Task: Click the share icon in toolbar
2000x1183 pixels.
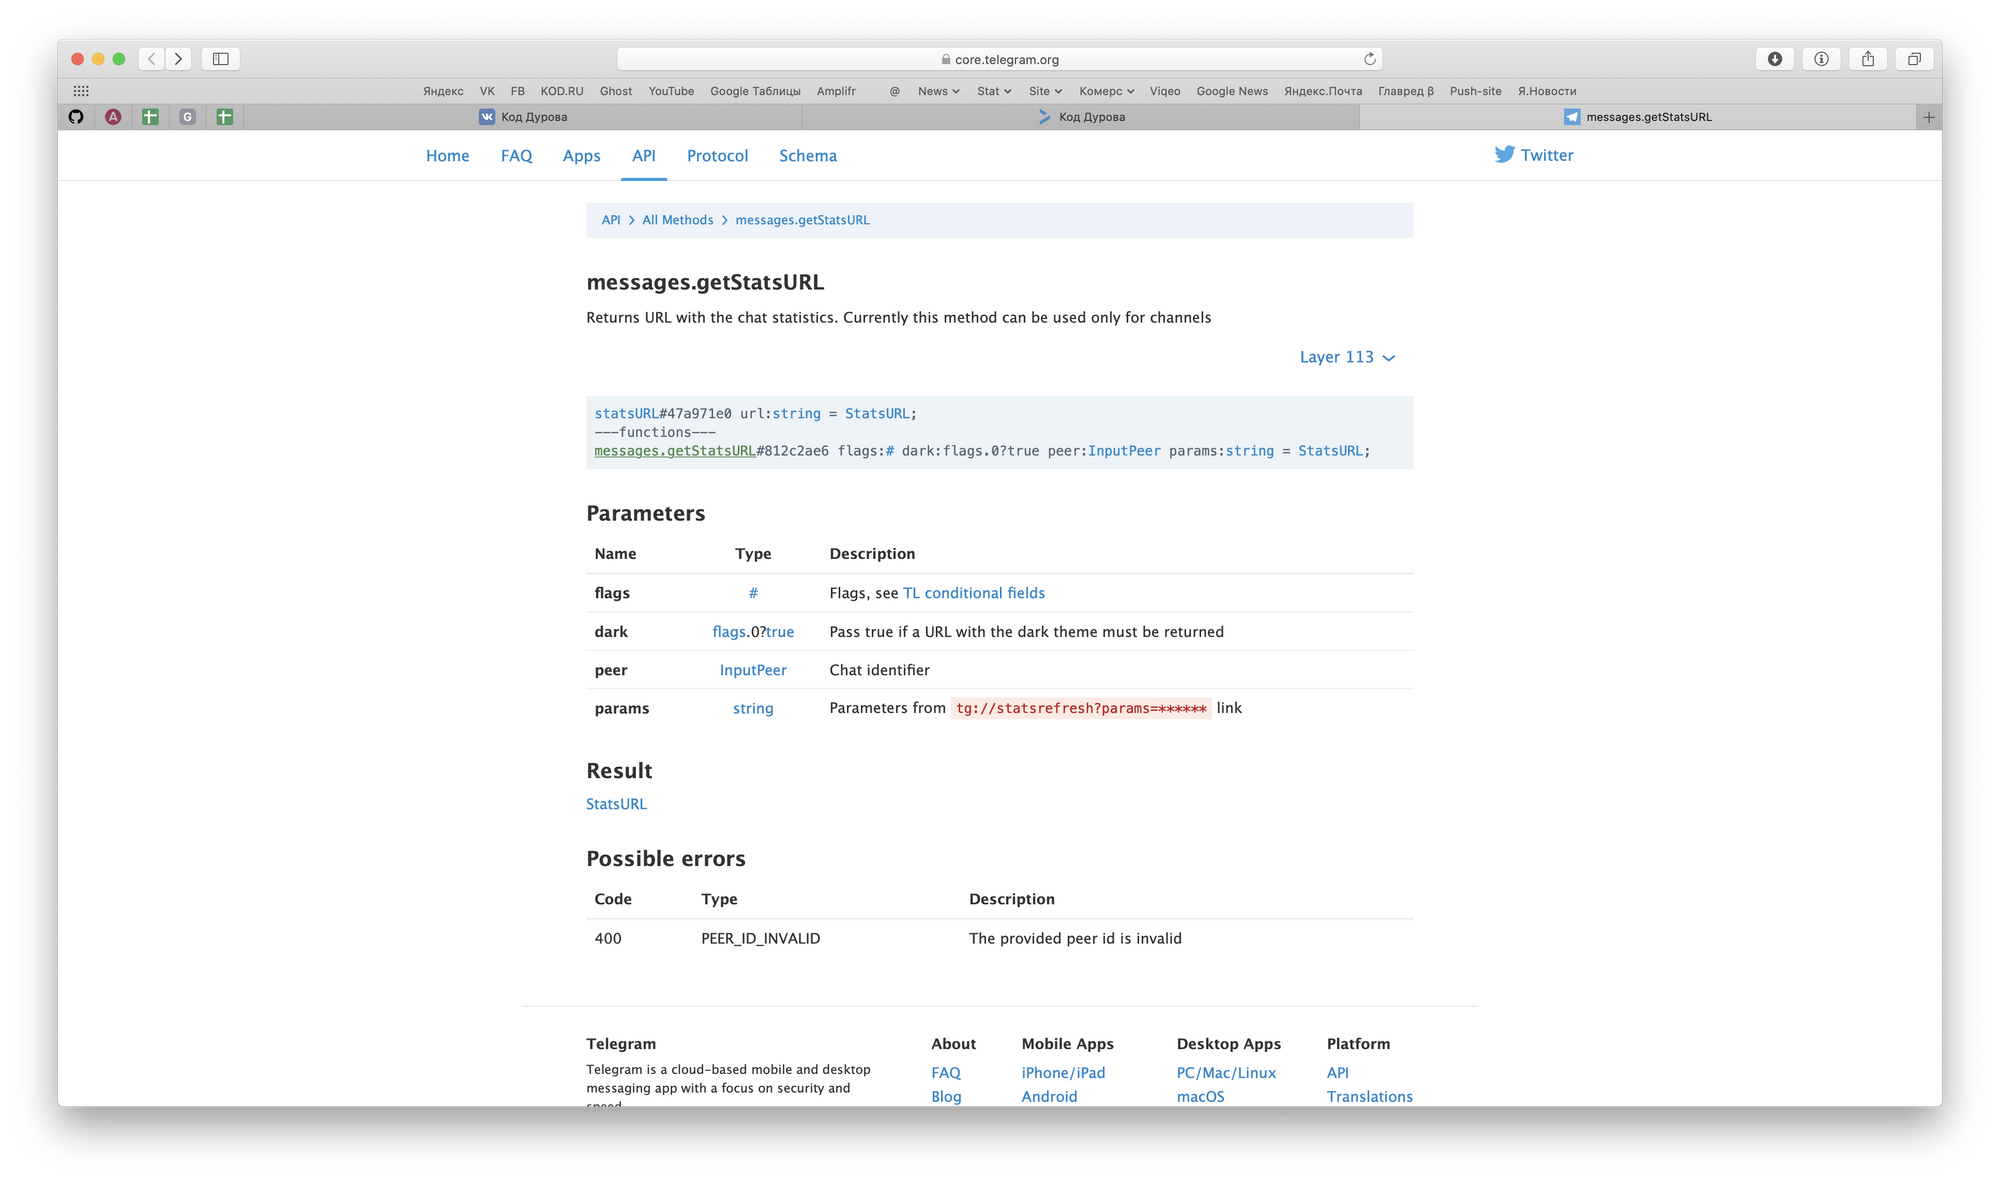Action: [1868, 59]
